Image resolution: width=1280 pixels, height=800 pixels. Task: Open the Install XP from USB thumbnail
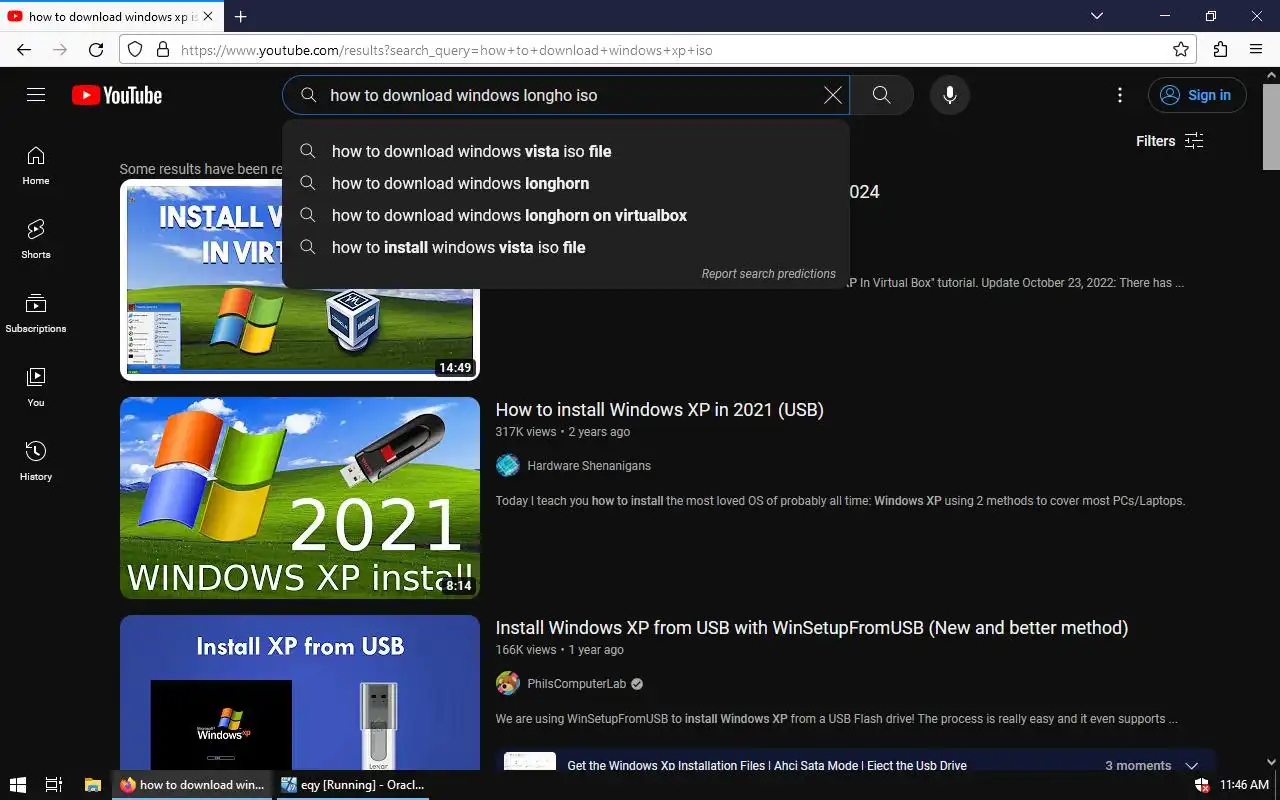pyautogui.click(x=300, y=692)
